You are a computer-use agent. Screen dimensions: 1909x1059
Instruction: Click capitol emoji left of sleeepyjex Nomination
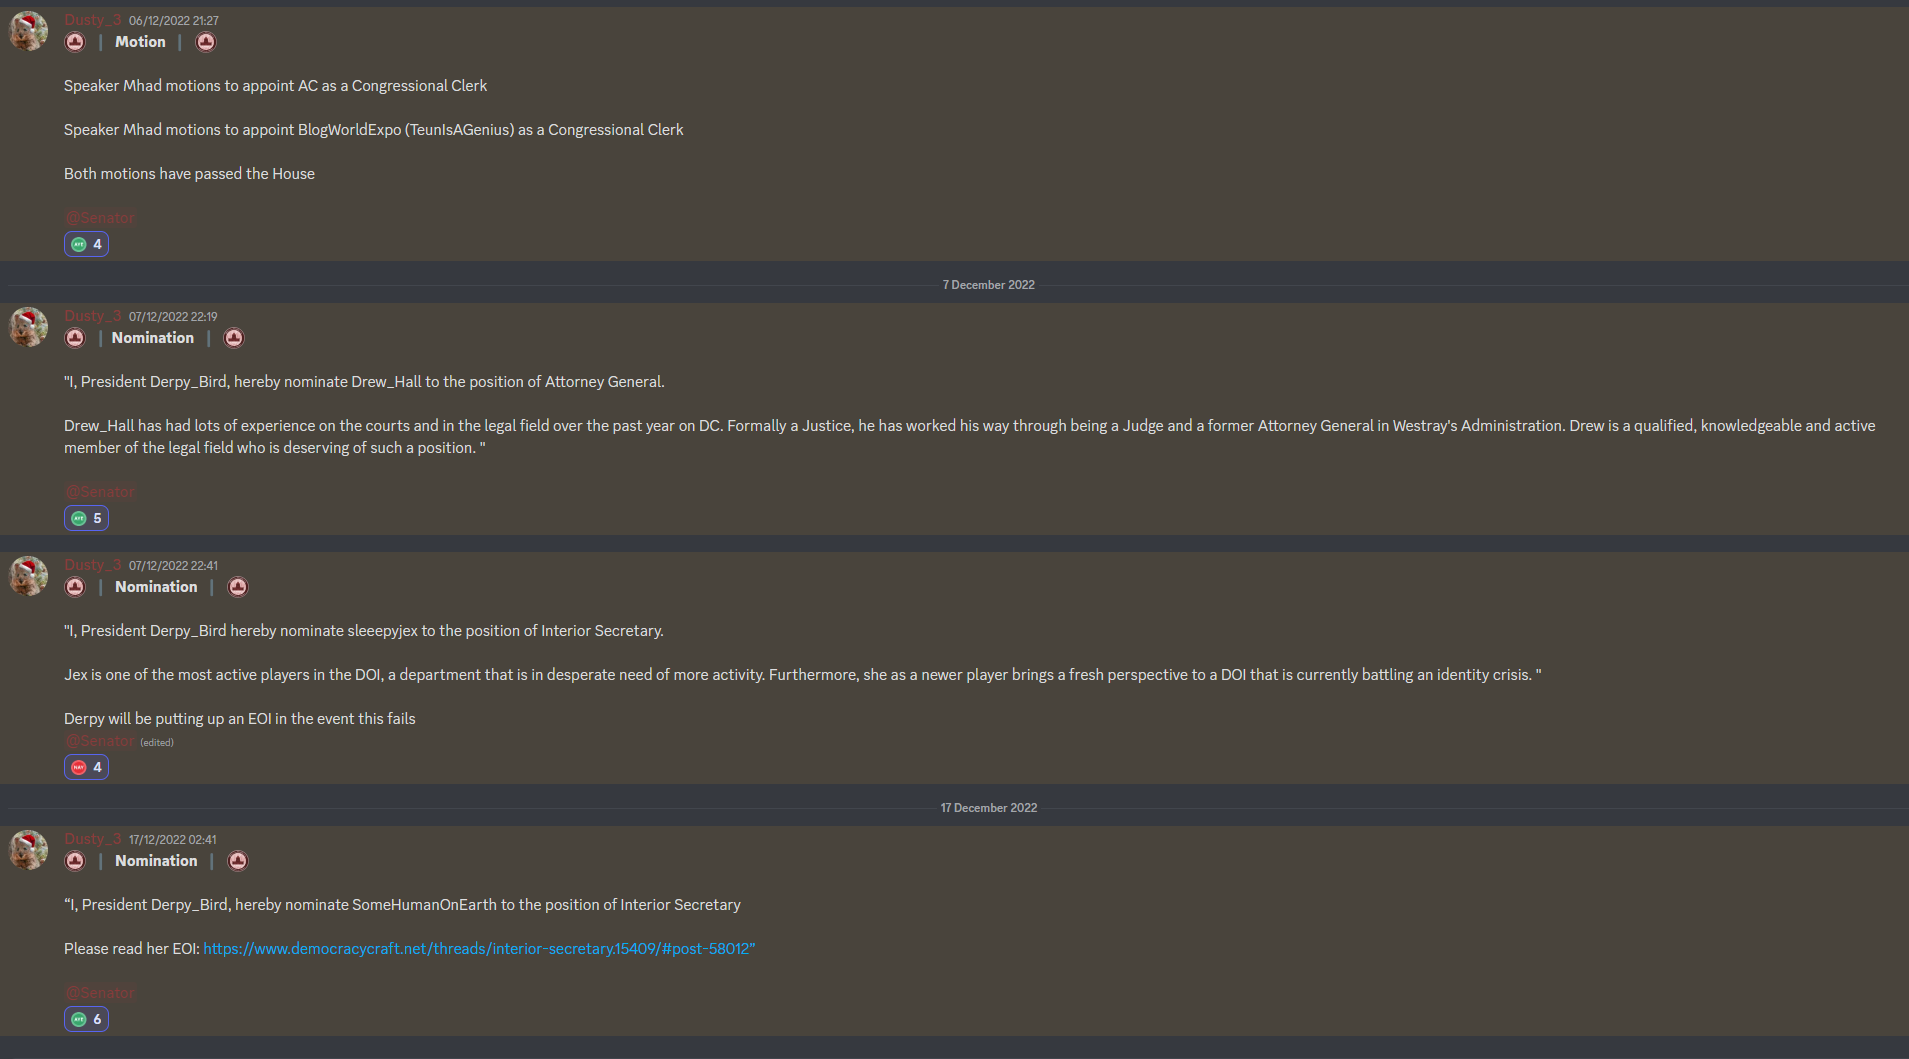pos(75,587)
